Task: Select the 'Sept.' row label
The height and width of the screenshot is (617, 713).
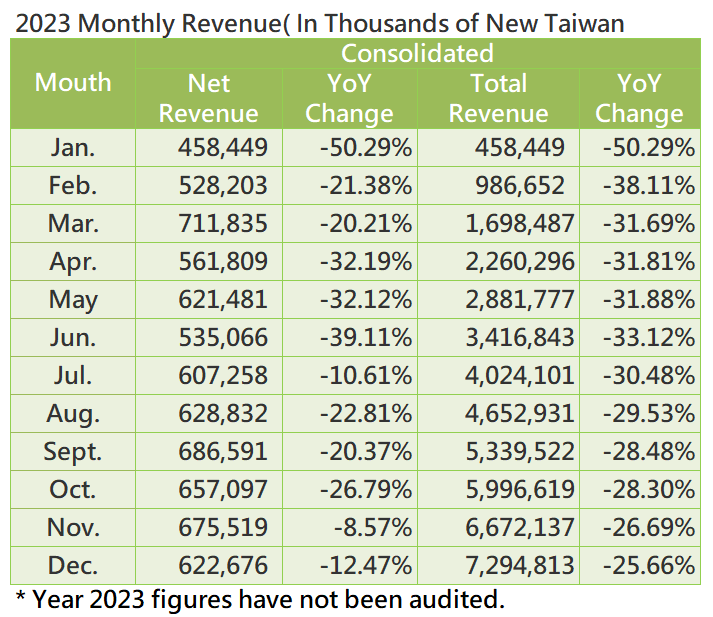Action: (x=73, y=452)
